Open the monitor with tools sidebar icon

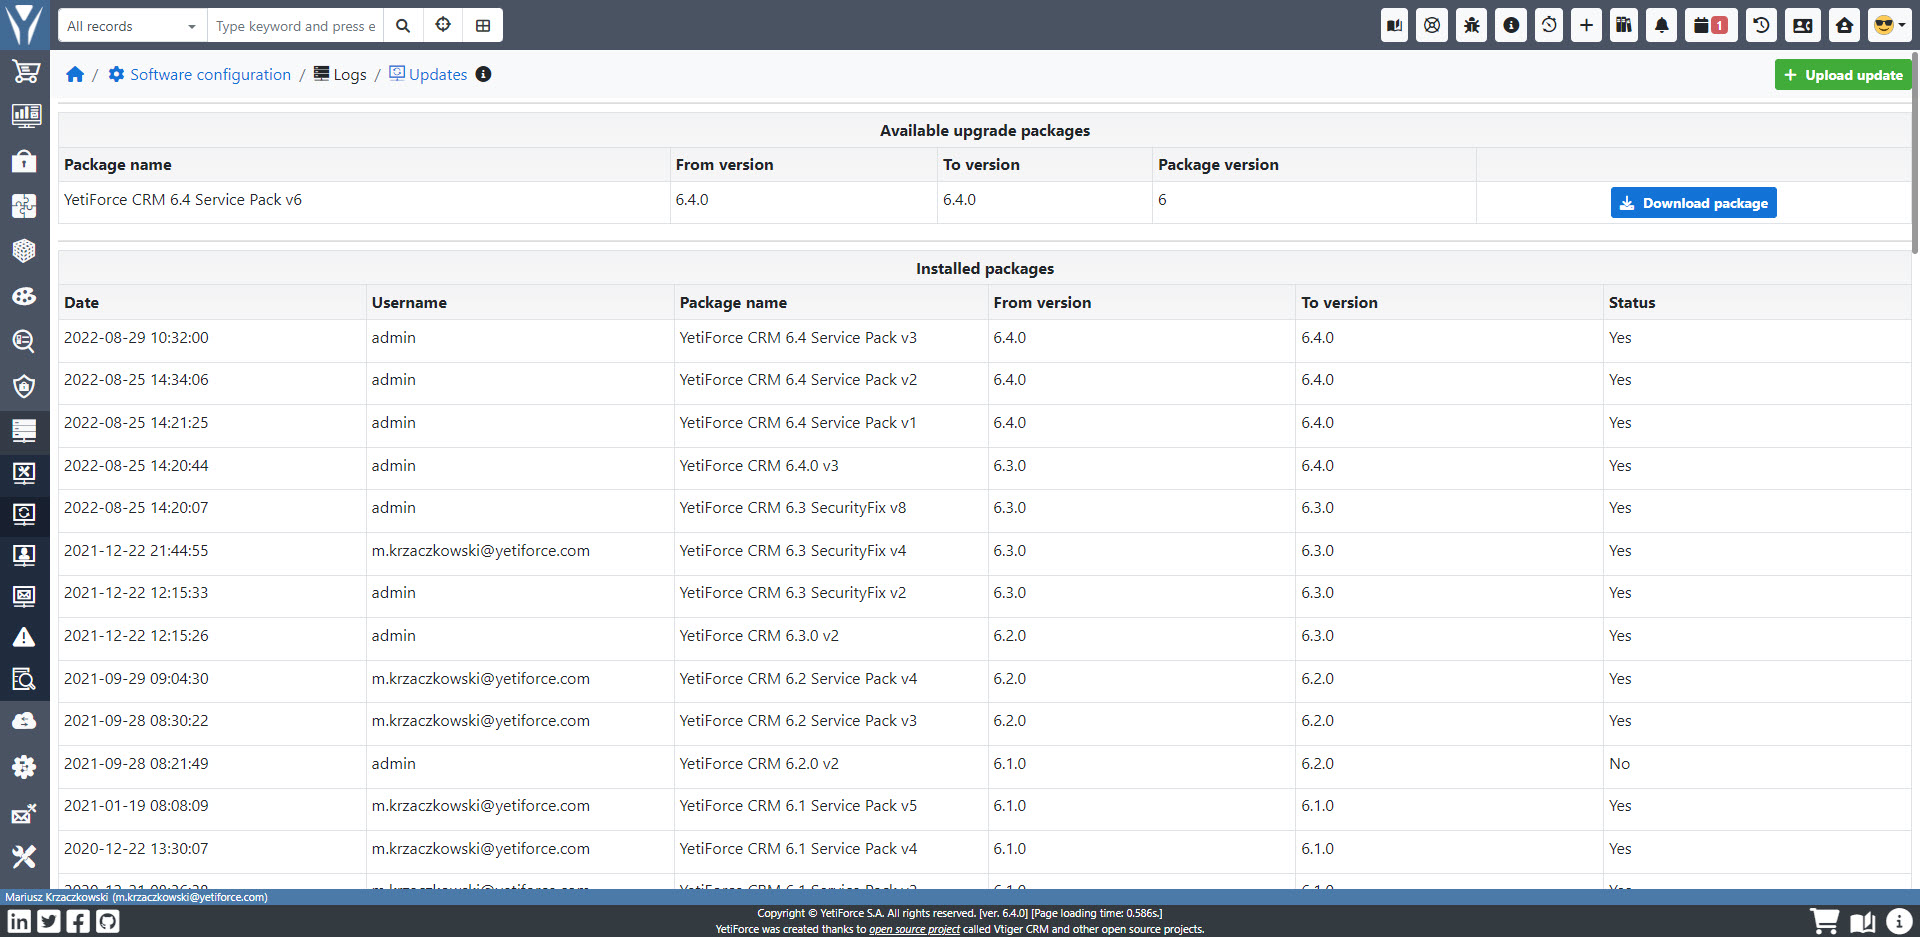coord(25,472)
